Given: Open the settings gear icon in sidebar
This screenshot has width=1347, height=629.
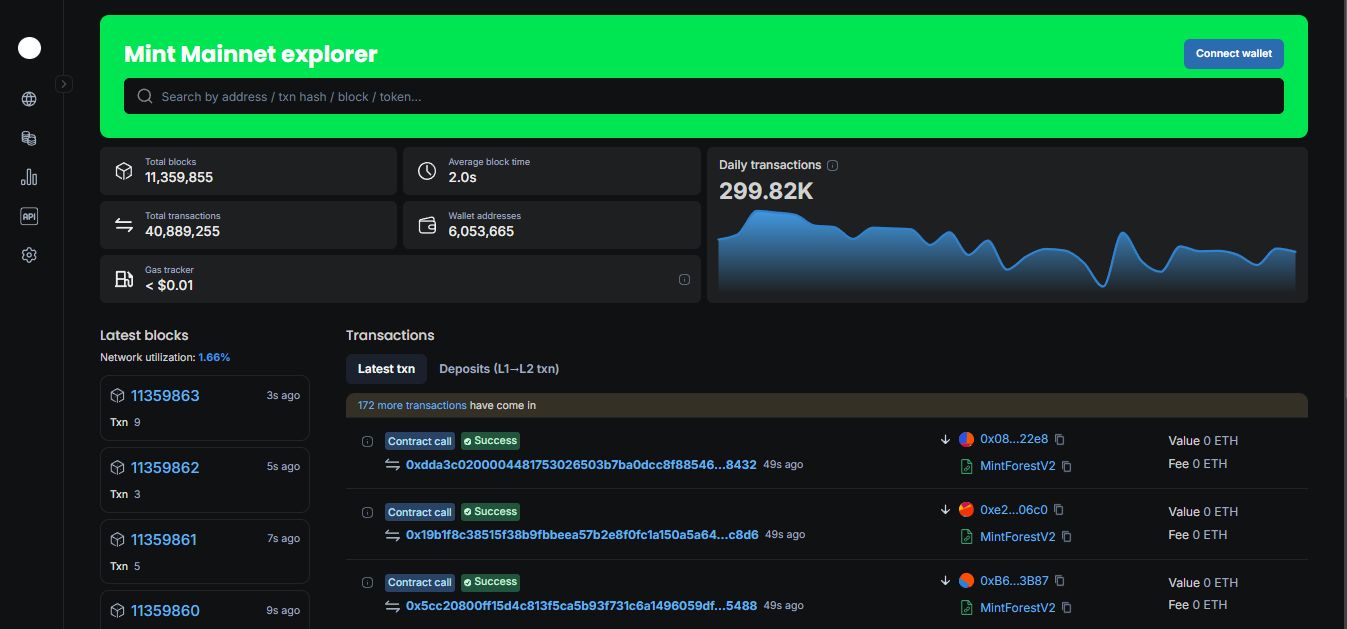Looking at the screenshot, I should click(x=29, y=255).
